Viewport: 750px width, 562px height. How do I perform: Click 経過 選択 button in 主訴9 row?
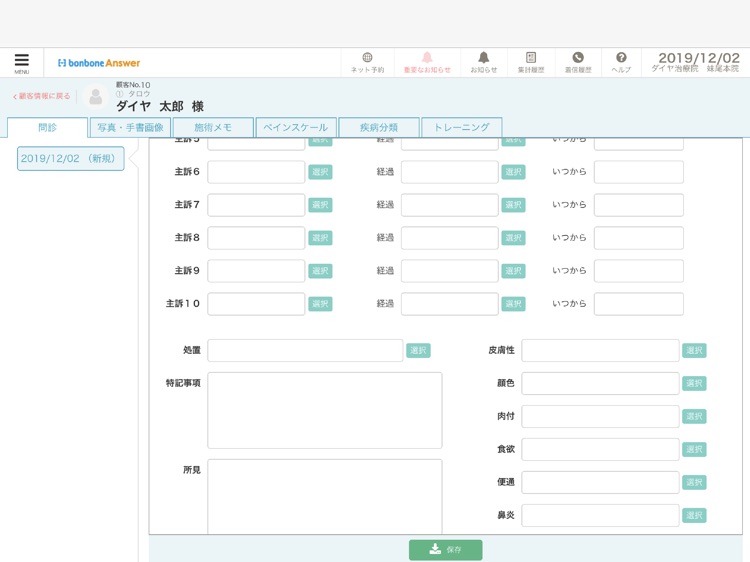coord(513,271)
